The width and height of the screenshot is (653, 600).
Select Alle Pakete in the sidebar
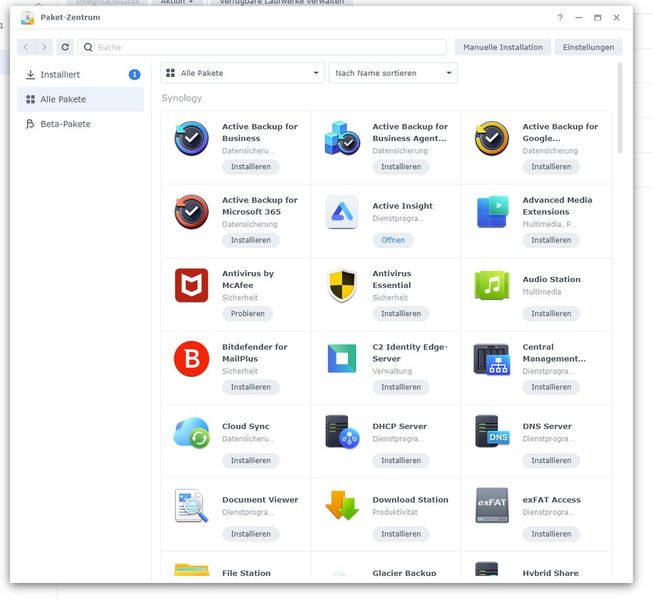pyautogui.click(x=81, y=99)
